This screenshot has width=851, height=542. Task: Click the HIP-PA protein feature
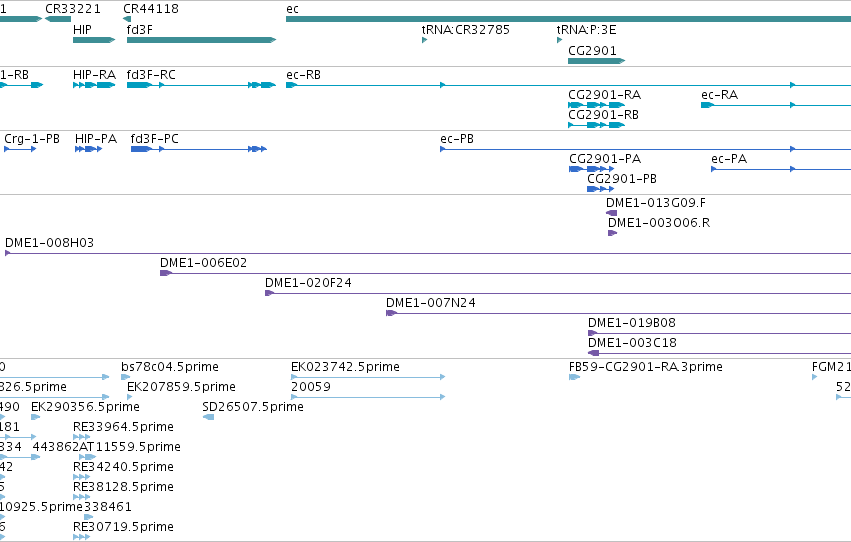88,149
